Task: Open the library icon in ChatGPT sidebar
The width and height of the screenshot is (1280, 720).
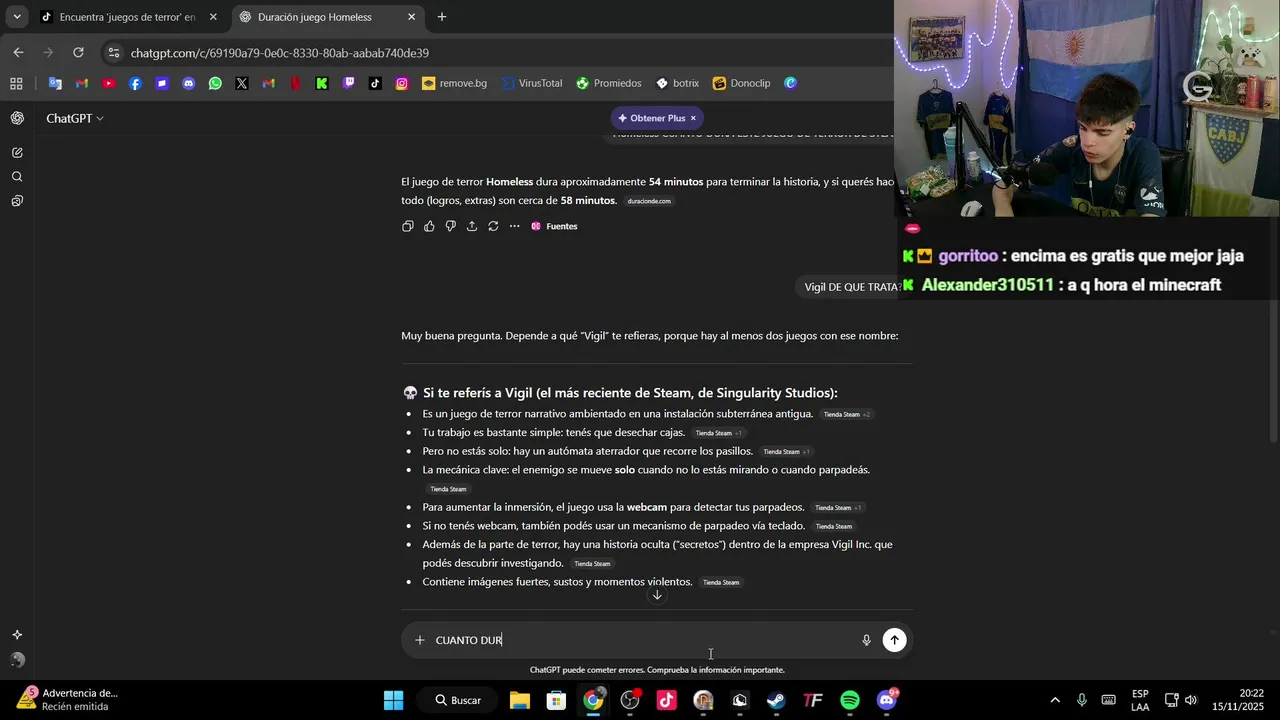Action: [x=17, y=201]
